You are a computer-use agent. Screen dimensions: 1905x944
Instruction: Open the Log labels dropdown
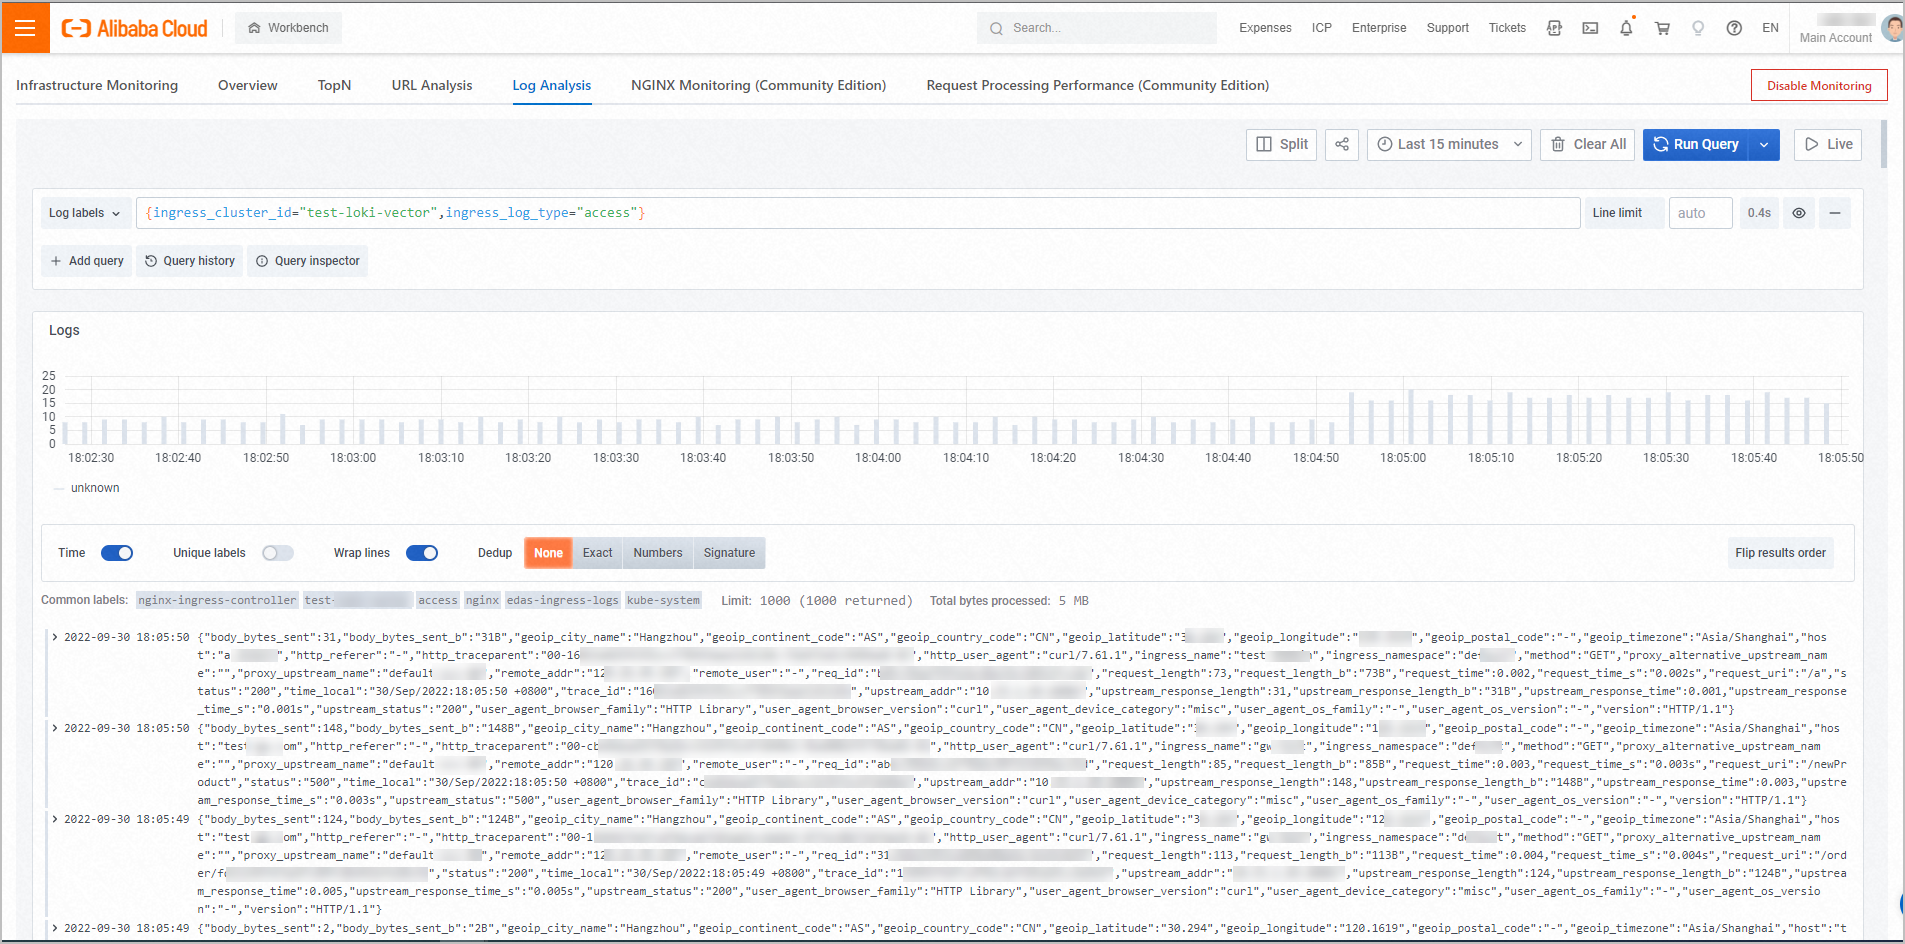pyautogui.click(x=85, y=213)
